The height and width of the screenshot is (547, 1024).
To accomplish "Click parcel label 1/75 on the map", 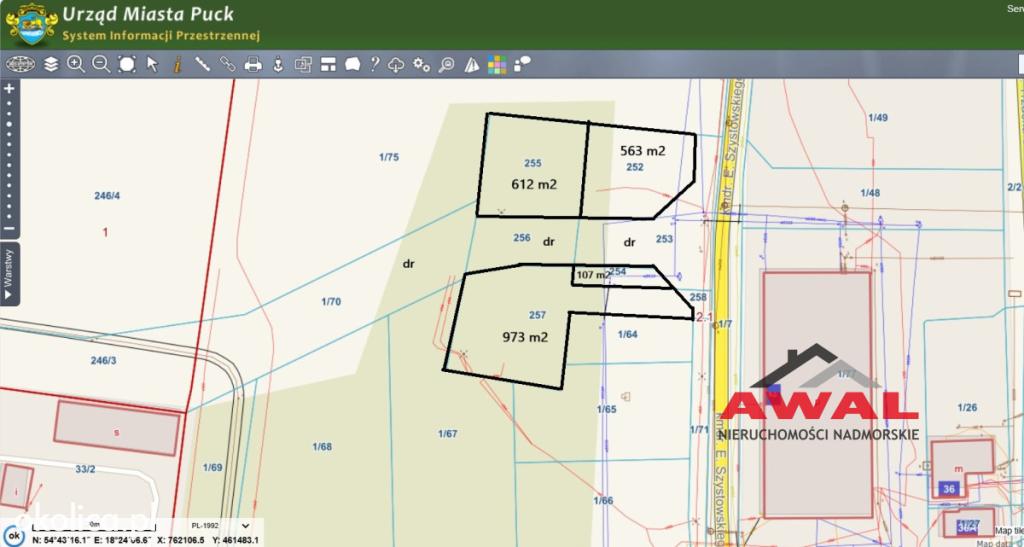I will [389, 157].
